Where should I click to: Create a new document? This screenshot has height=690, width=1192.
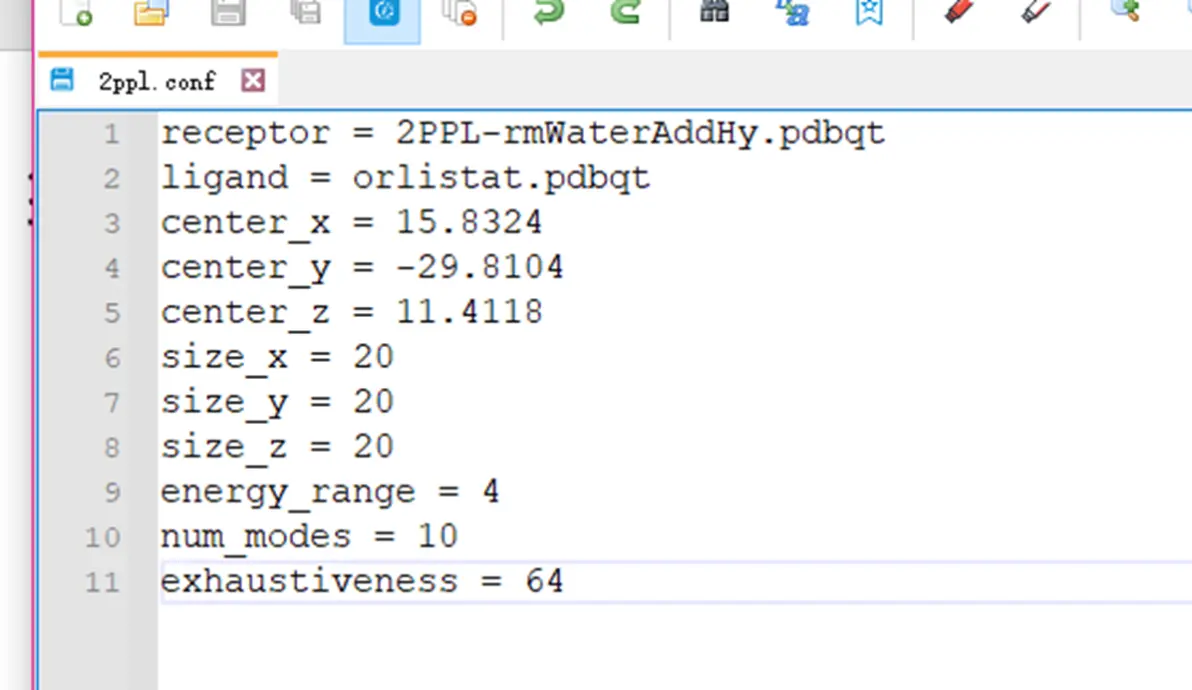[x=76, y=14]
